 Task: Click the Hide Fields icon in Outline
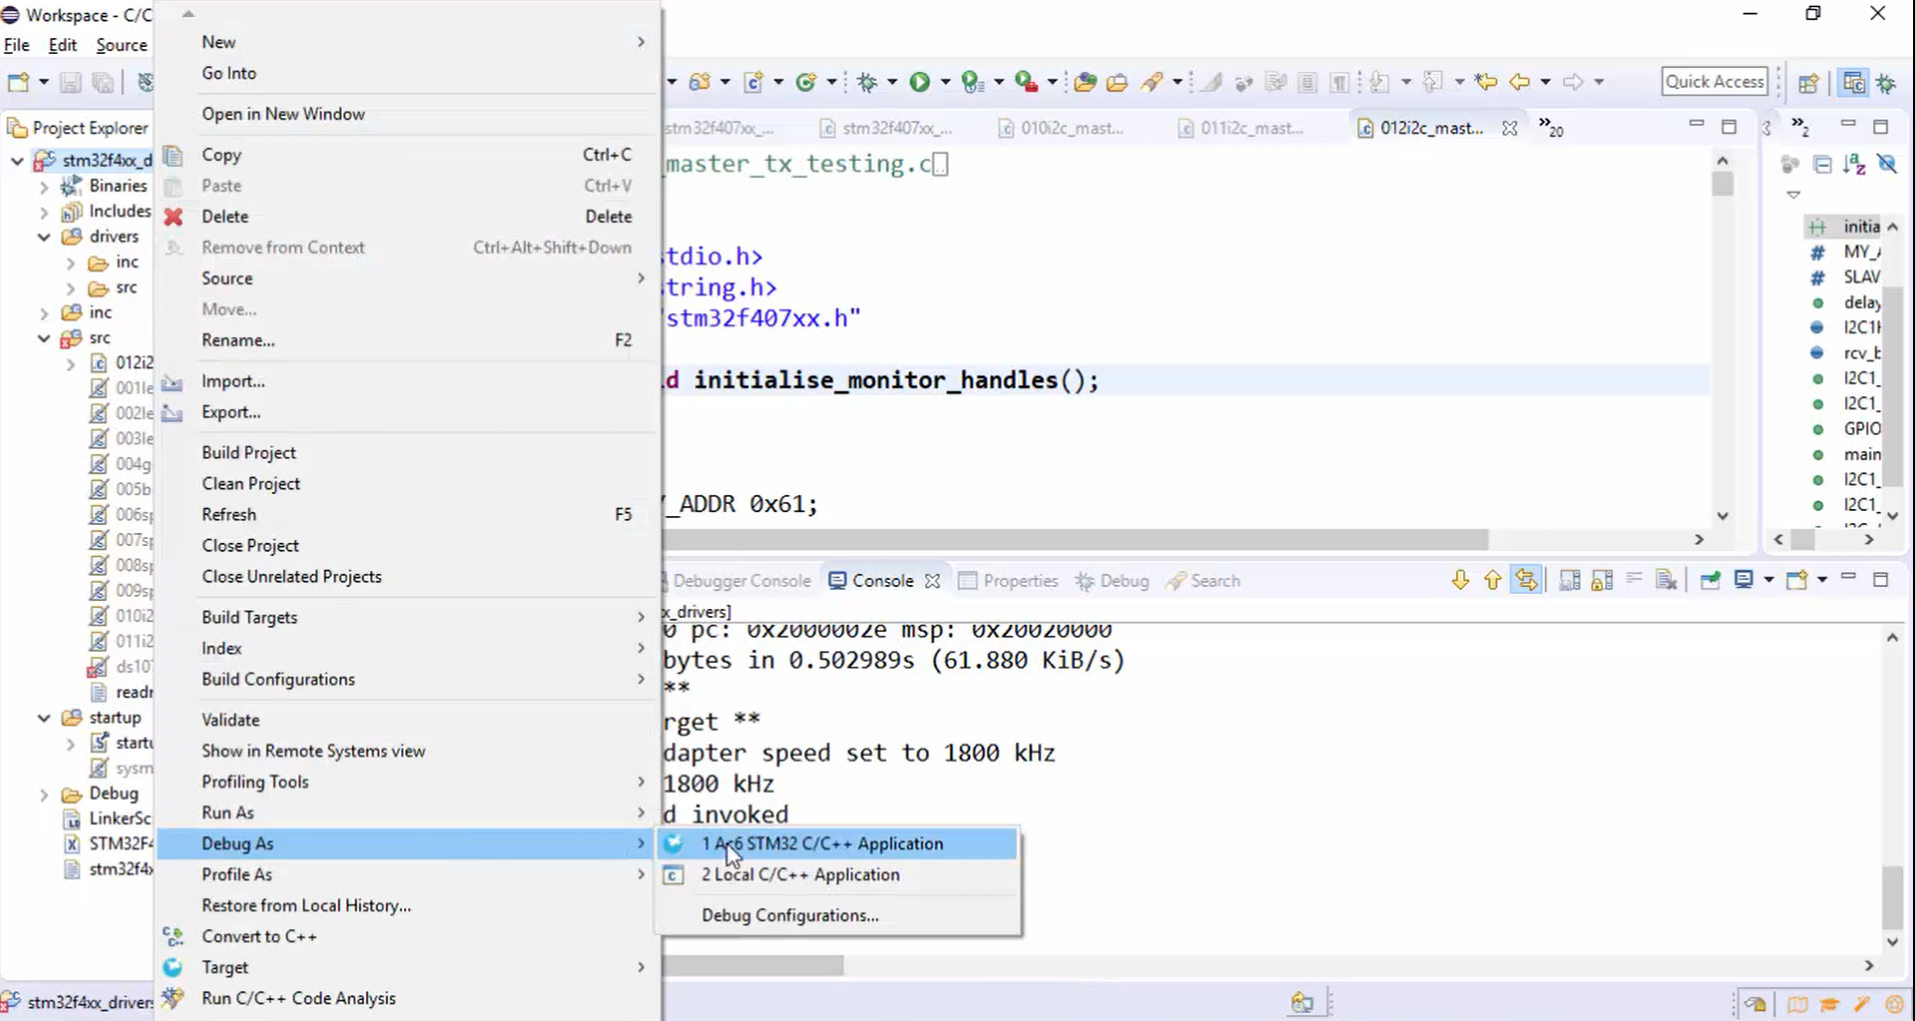1887,164
